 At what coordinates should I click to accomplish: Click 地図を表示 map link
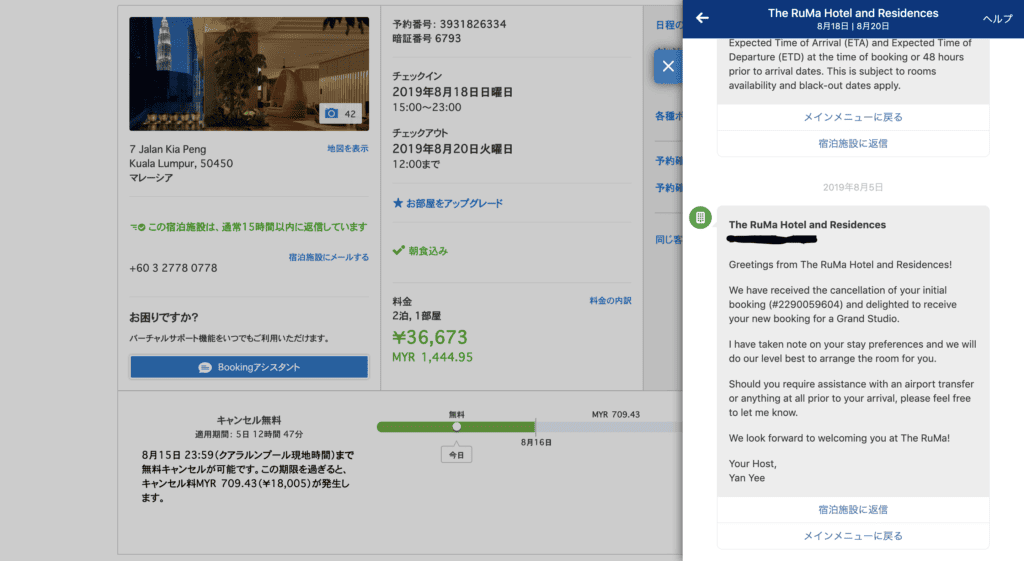[x=347, y=149]
